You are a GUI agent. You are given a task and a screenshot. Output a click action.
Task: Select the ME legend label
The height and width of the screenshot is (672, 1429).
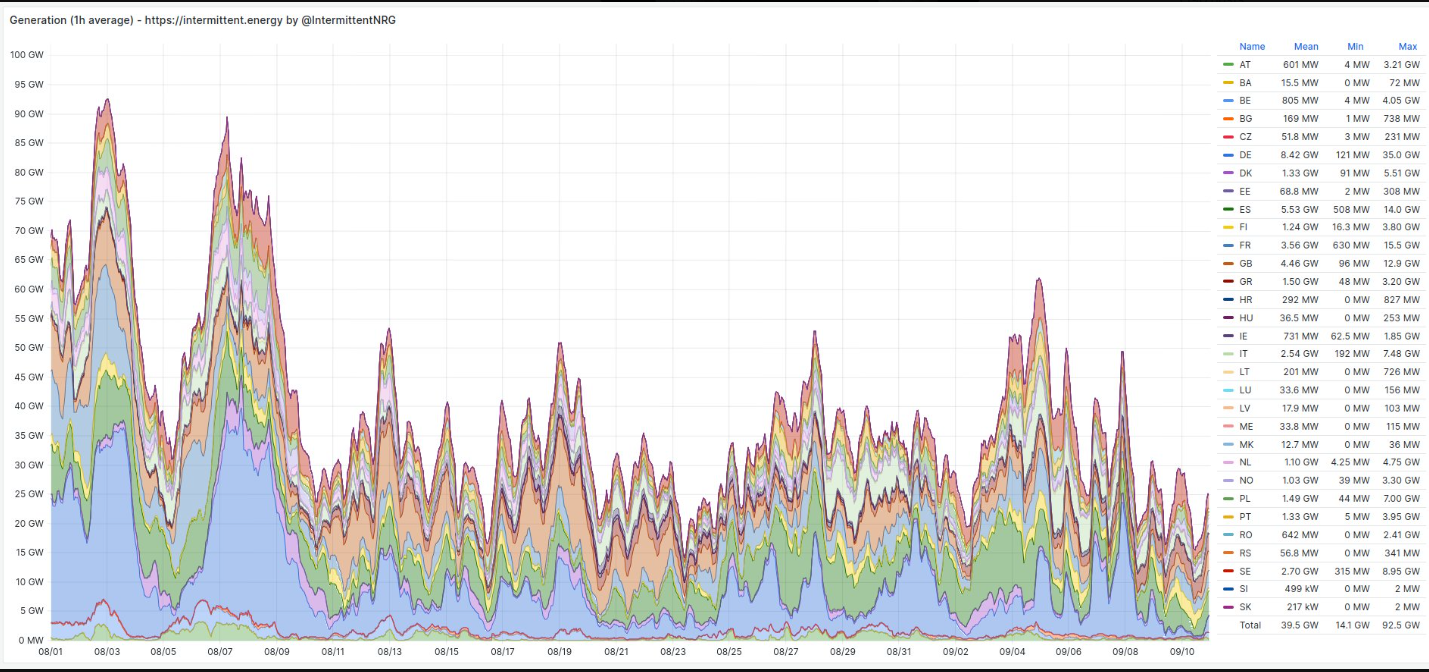(x=1245, y=426)
